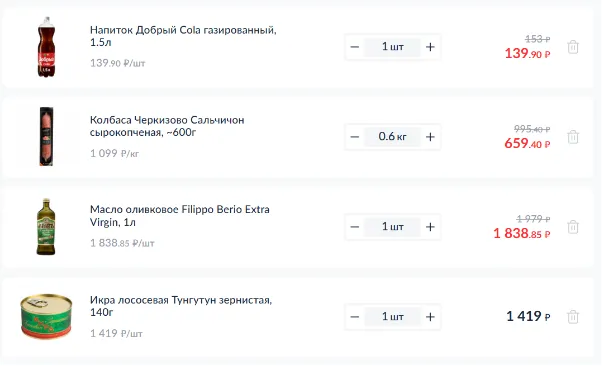Delete the Добрый Cola item with the trash icon

pos(573,47)
